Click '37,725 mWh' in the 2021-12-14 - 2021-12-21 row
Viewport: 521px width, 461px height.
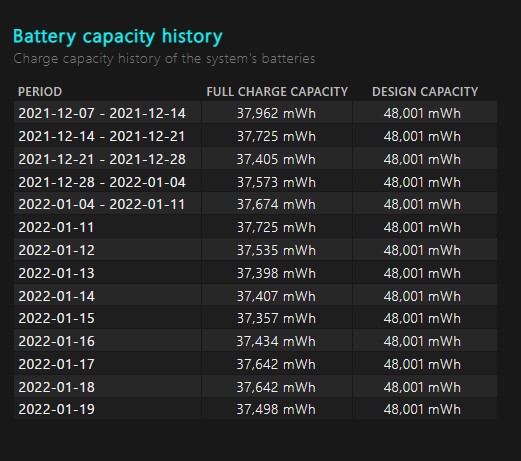click(x=276, y=136)
